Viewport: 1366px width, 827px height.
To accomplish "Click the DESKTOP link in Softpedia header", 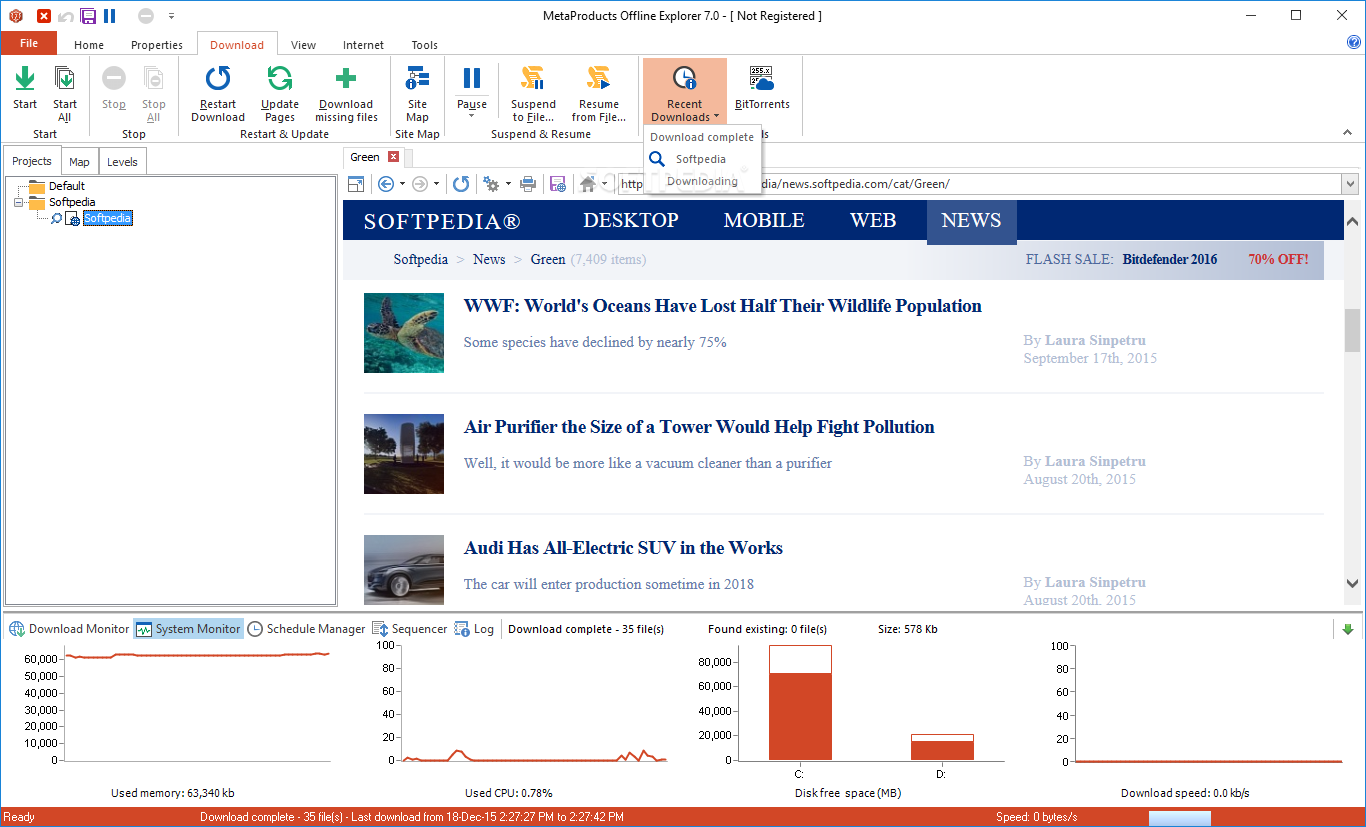I will point(631,221).
